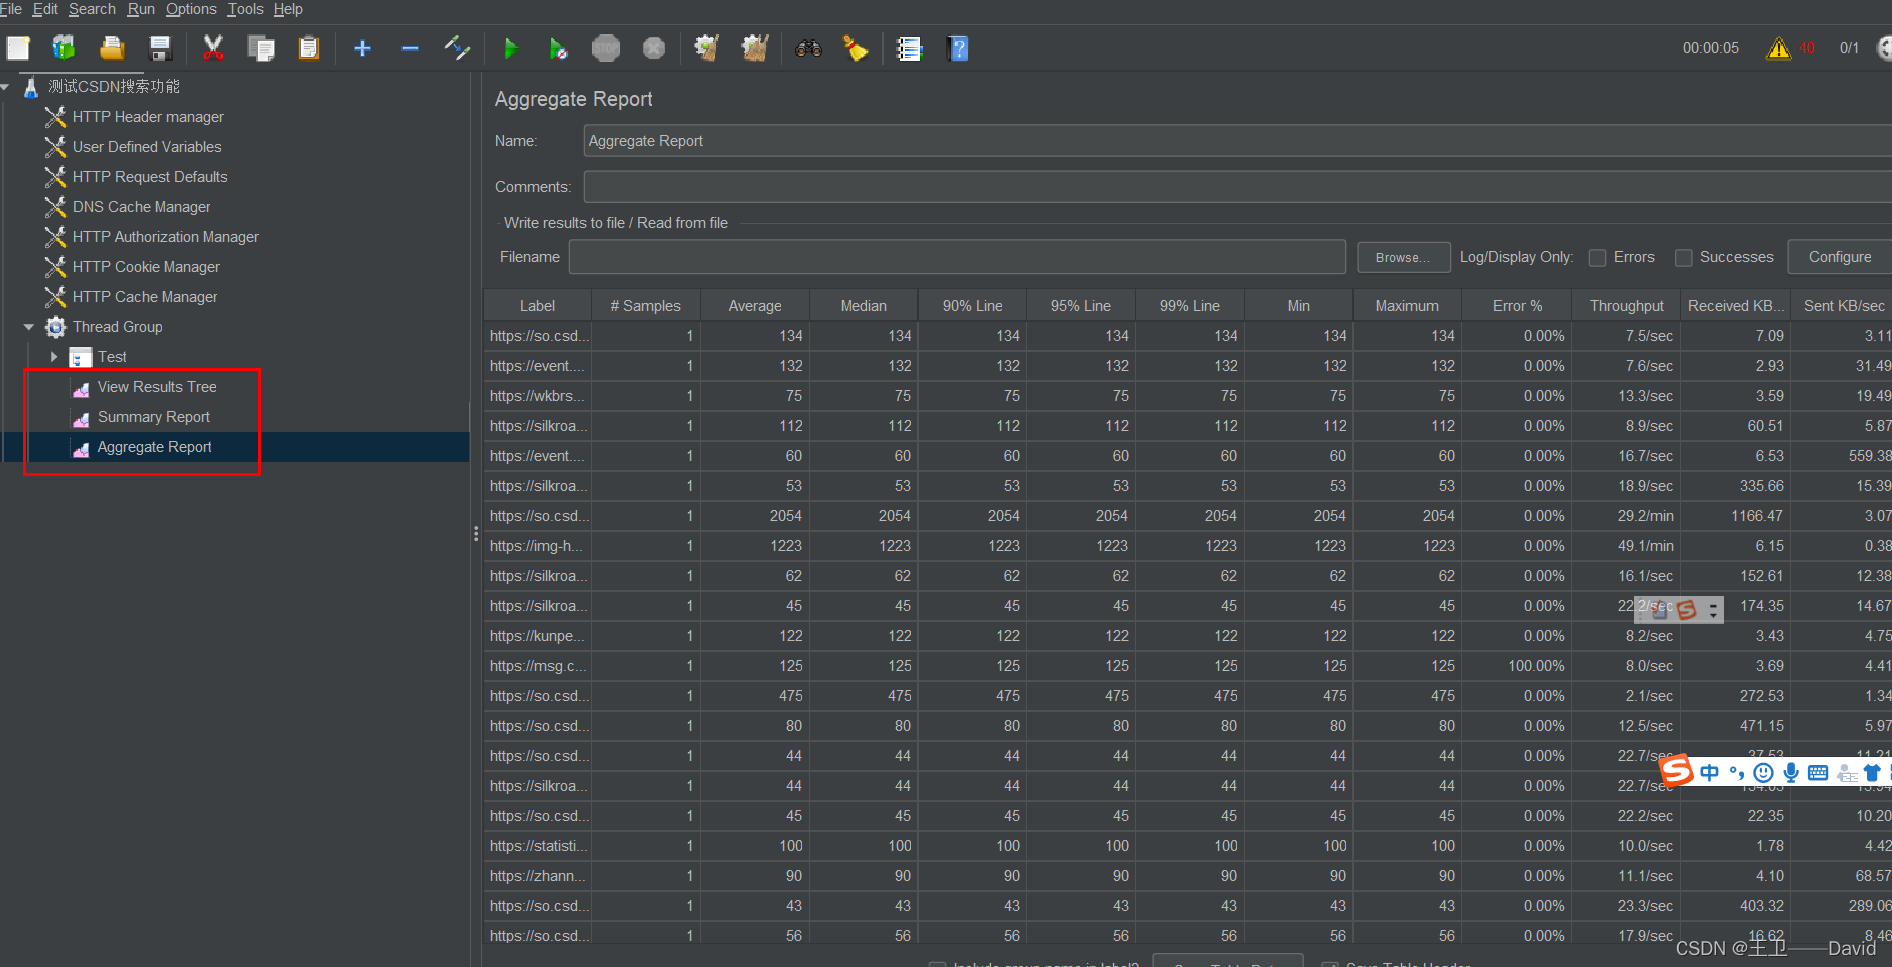Viewport: 1892px width, 967px height.
Task: Click the Configure button
Action: 1839,257
